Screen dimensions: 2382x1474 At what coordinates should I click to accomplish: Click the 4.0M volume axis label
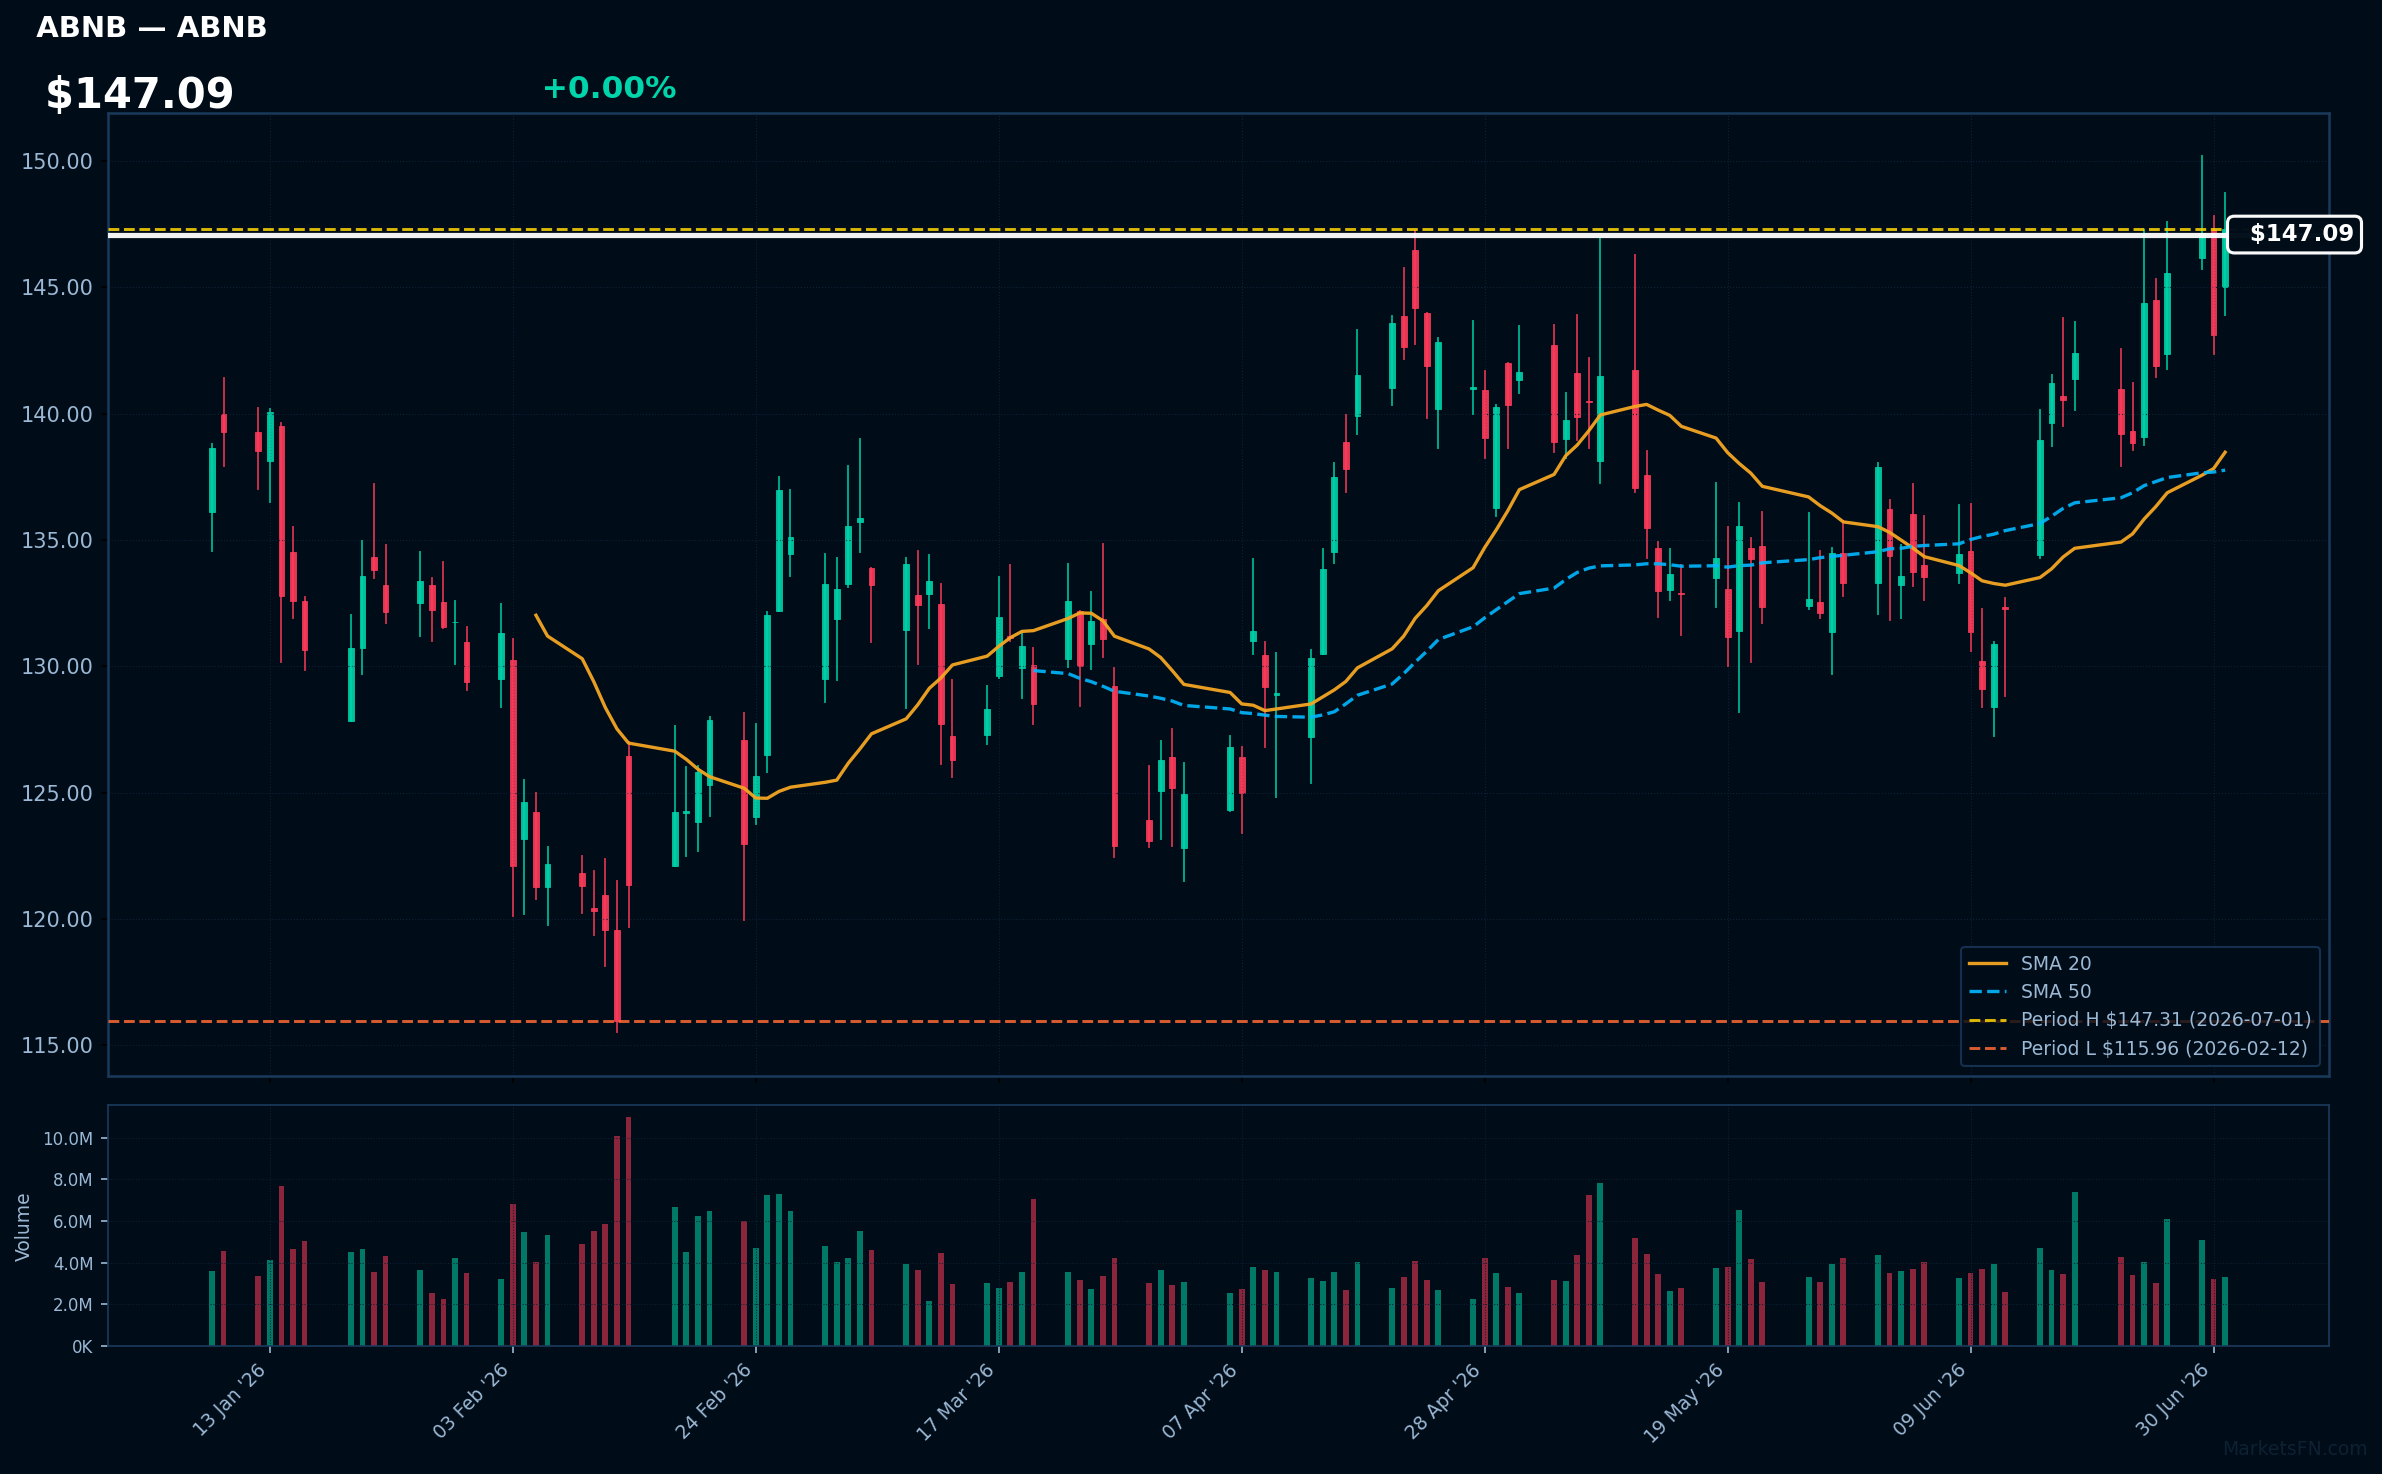coord(72,1264)
